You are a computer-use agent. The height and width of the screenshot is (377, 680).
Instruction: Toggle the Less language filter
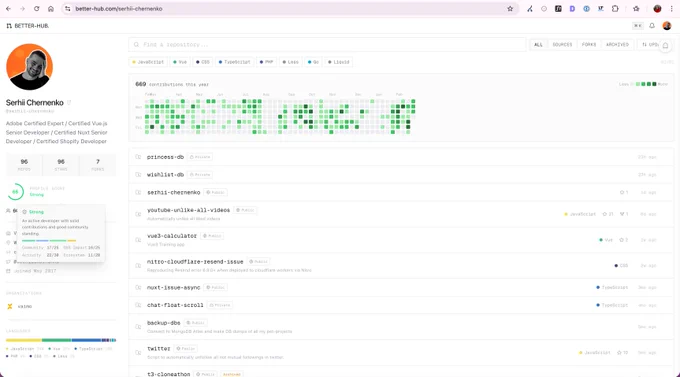(291, 62)
